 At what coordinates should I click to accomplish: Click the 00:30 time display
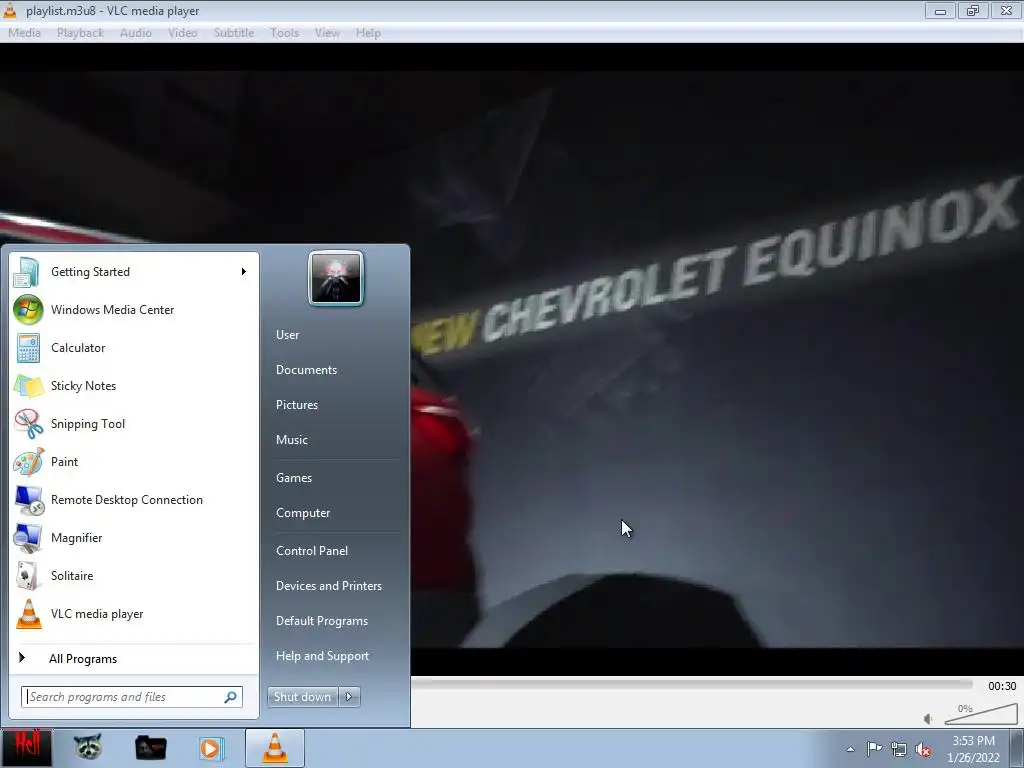[1002, 686]
